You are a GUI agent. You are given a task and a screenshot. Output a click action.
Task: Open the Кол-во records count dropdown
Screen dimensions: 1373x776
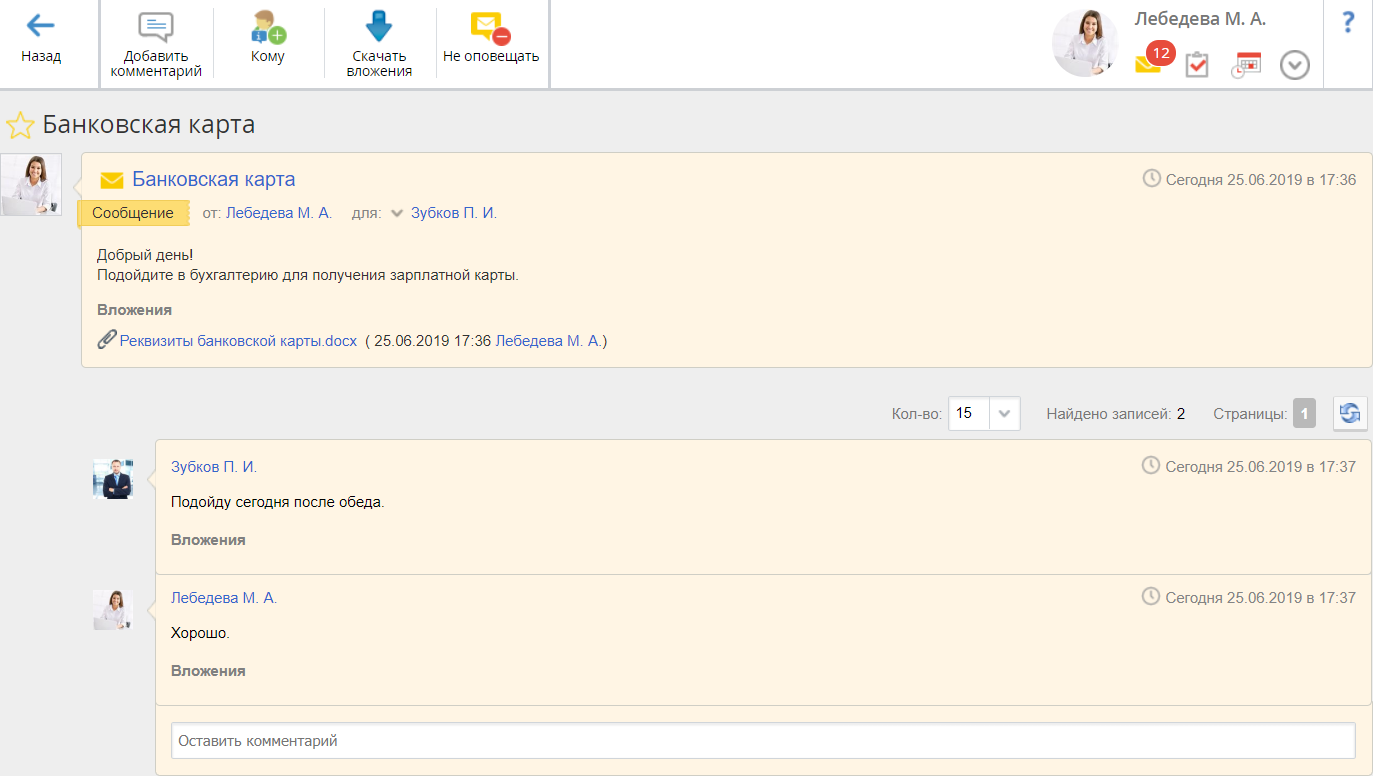(1005, 413)
